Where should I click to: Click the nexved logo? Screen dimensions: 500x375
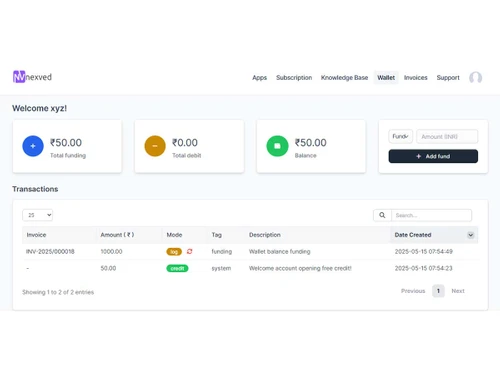pos(32,77)
